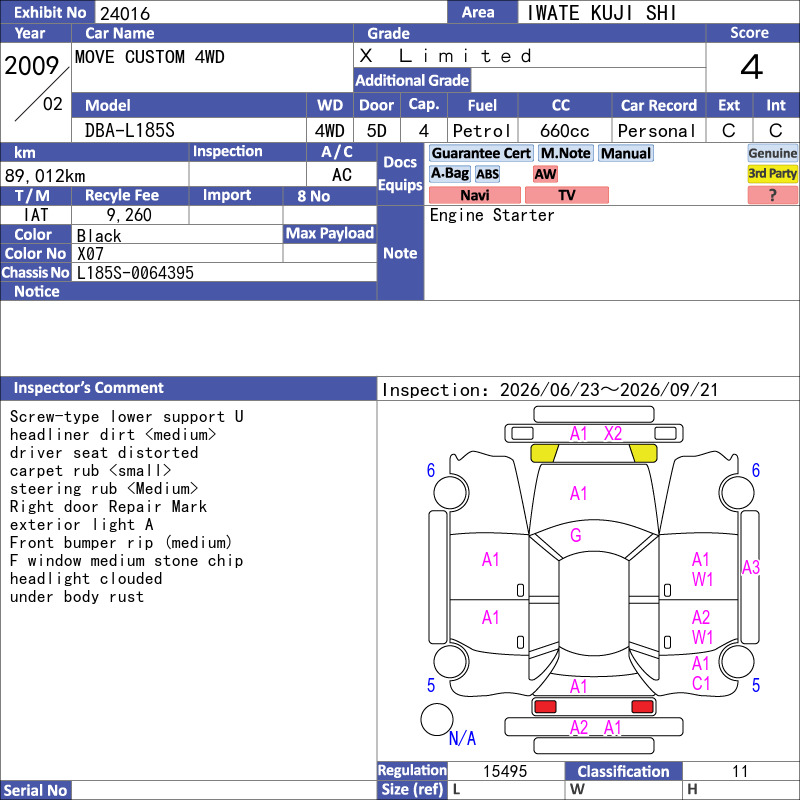The height and width of the screenshot is (800, 800).
Task: Click the M.Note document badge
Action: pyautogui.click(x=565, y=153)
